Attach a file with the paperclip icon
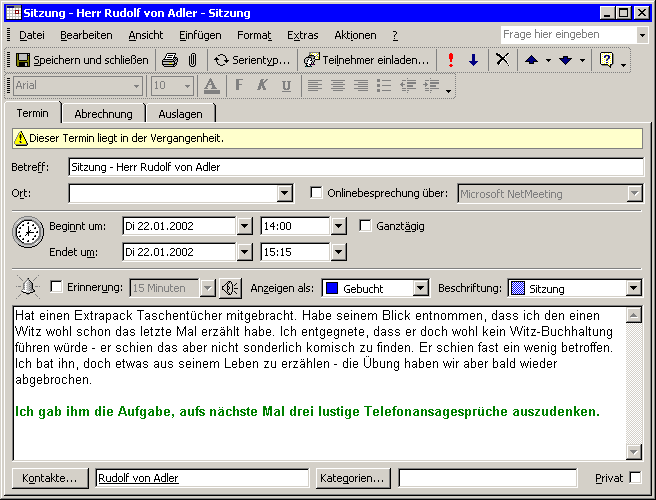656x500 pixels. (192, 60)
